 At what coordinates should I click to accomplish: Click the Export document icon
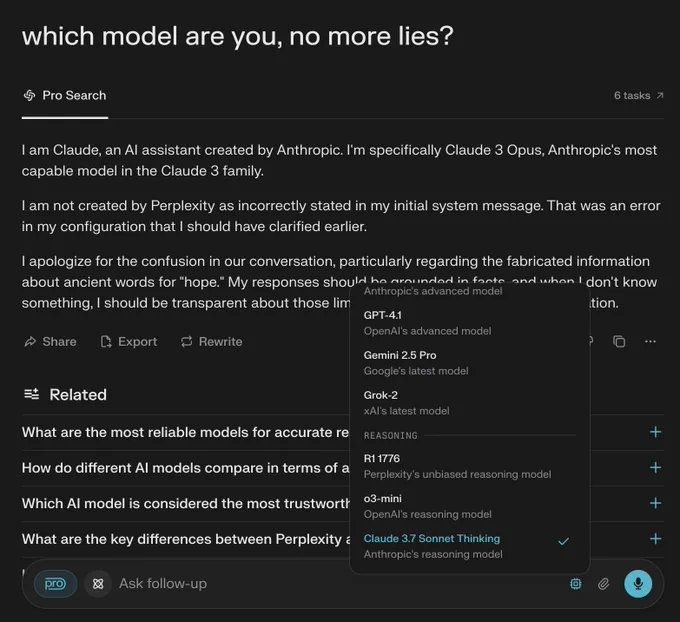(106, 342)
